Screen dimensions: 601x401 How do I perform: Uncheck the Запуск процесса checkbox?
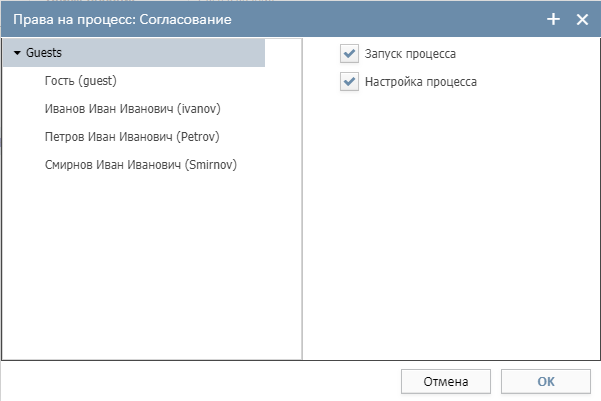pos(349,53)
